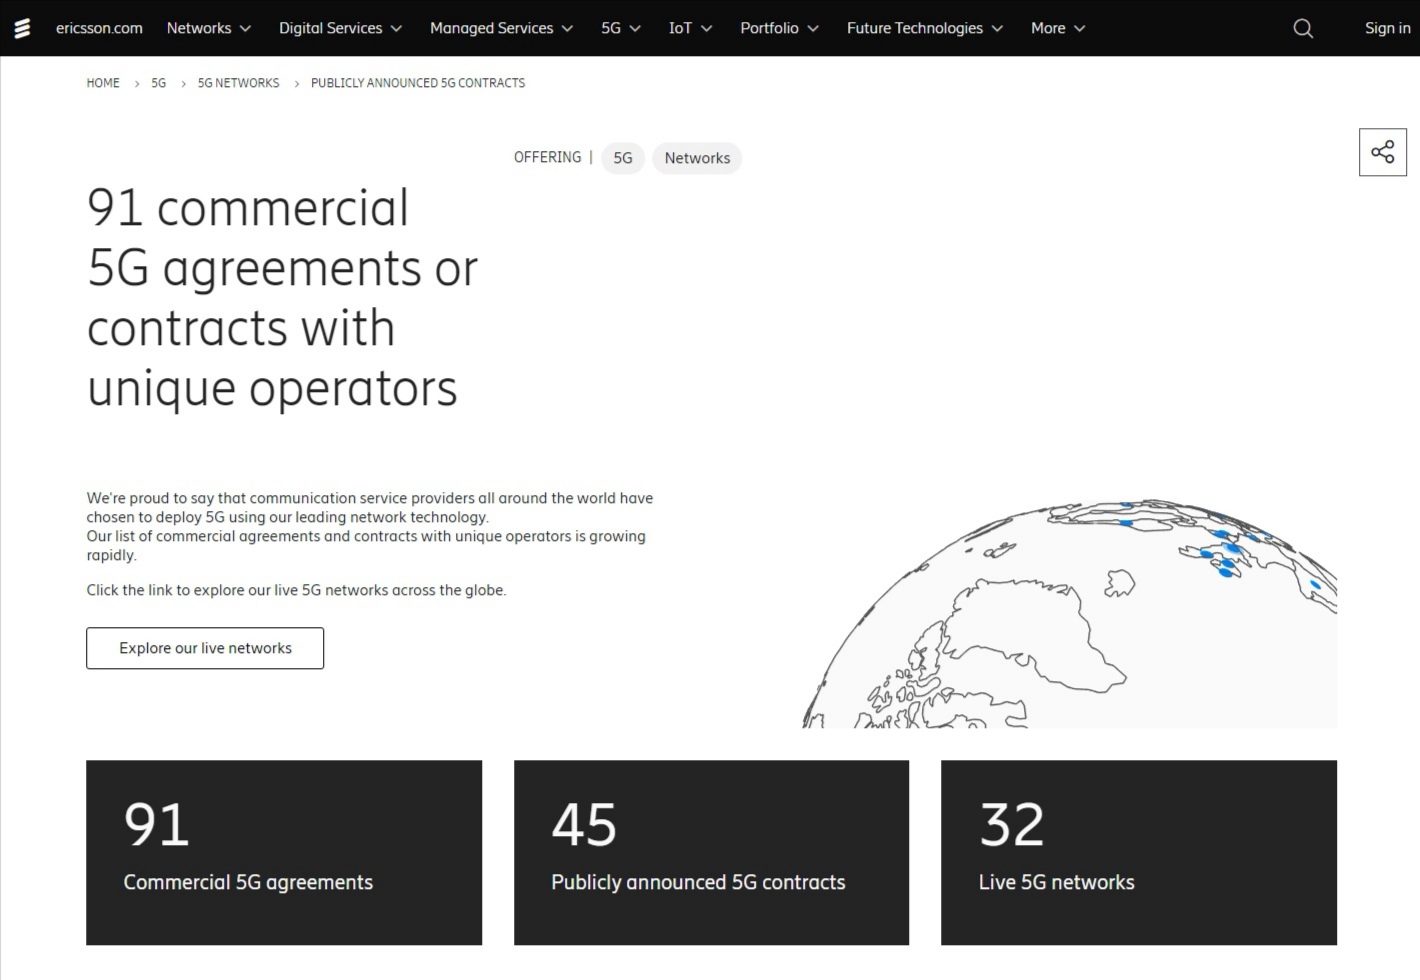Go to ericsson.com home link

[99, 28]
